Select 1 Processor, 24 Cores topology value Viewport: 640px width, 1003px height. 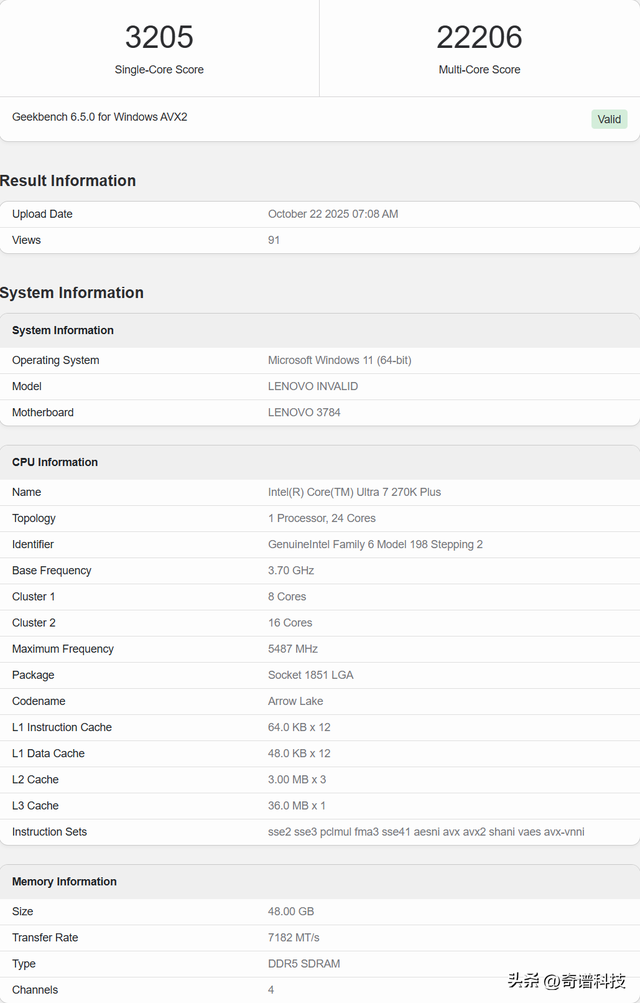click(322, 519)
